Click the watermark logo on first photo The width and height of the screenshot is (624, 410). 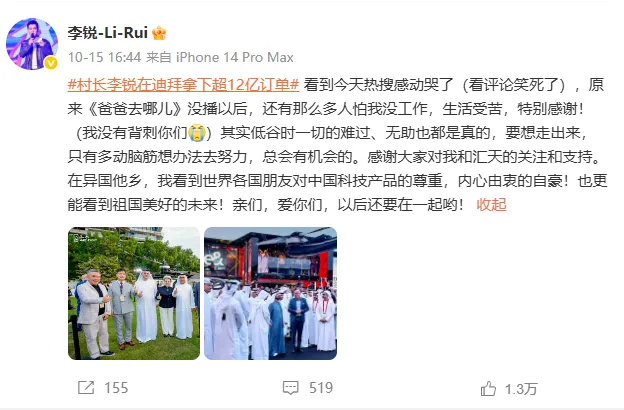(80, 238)
